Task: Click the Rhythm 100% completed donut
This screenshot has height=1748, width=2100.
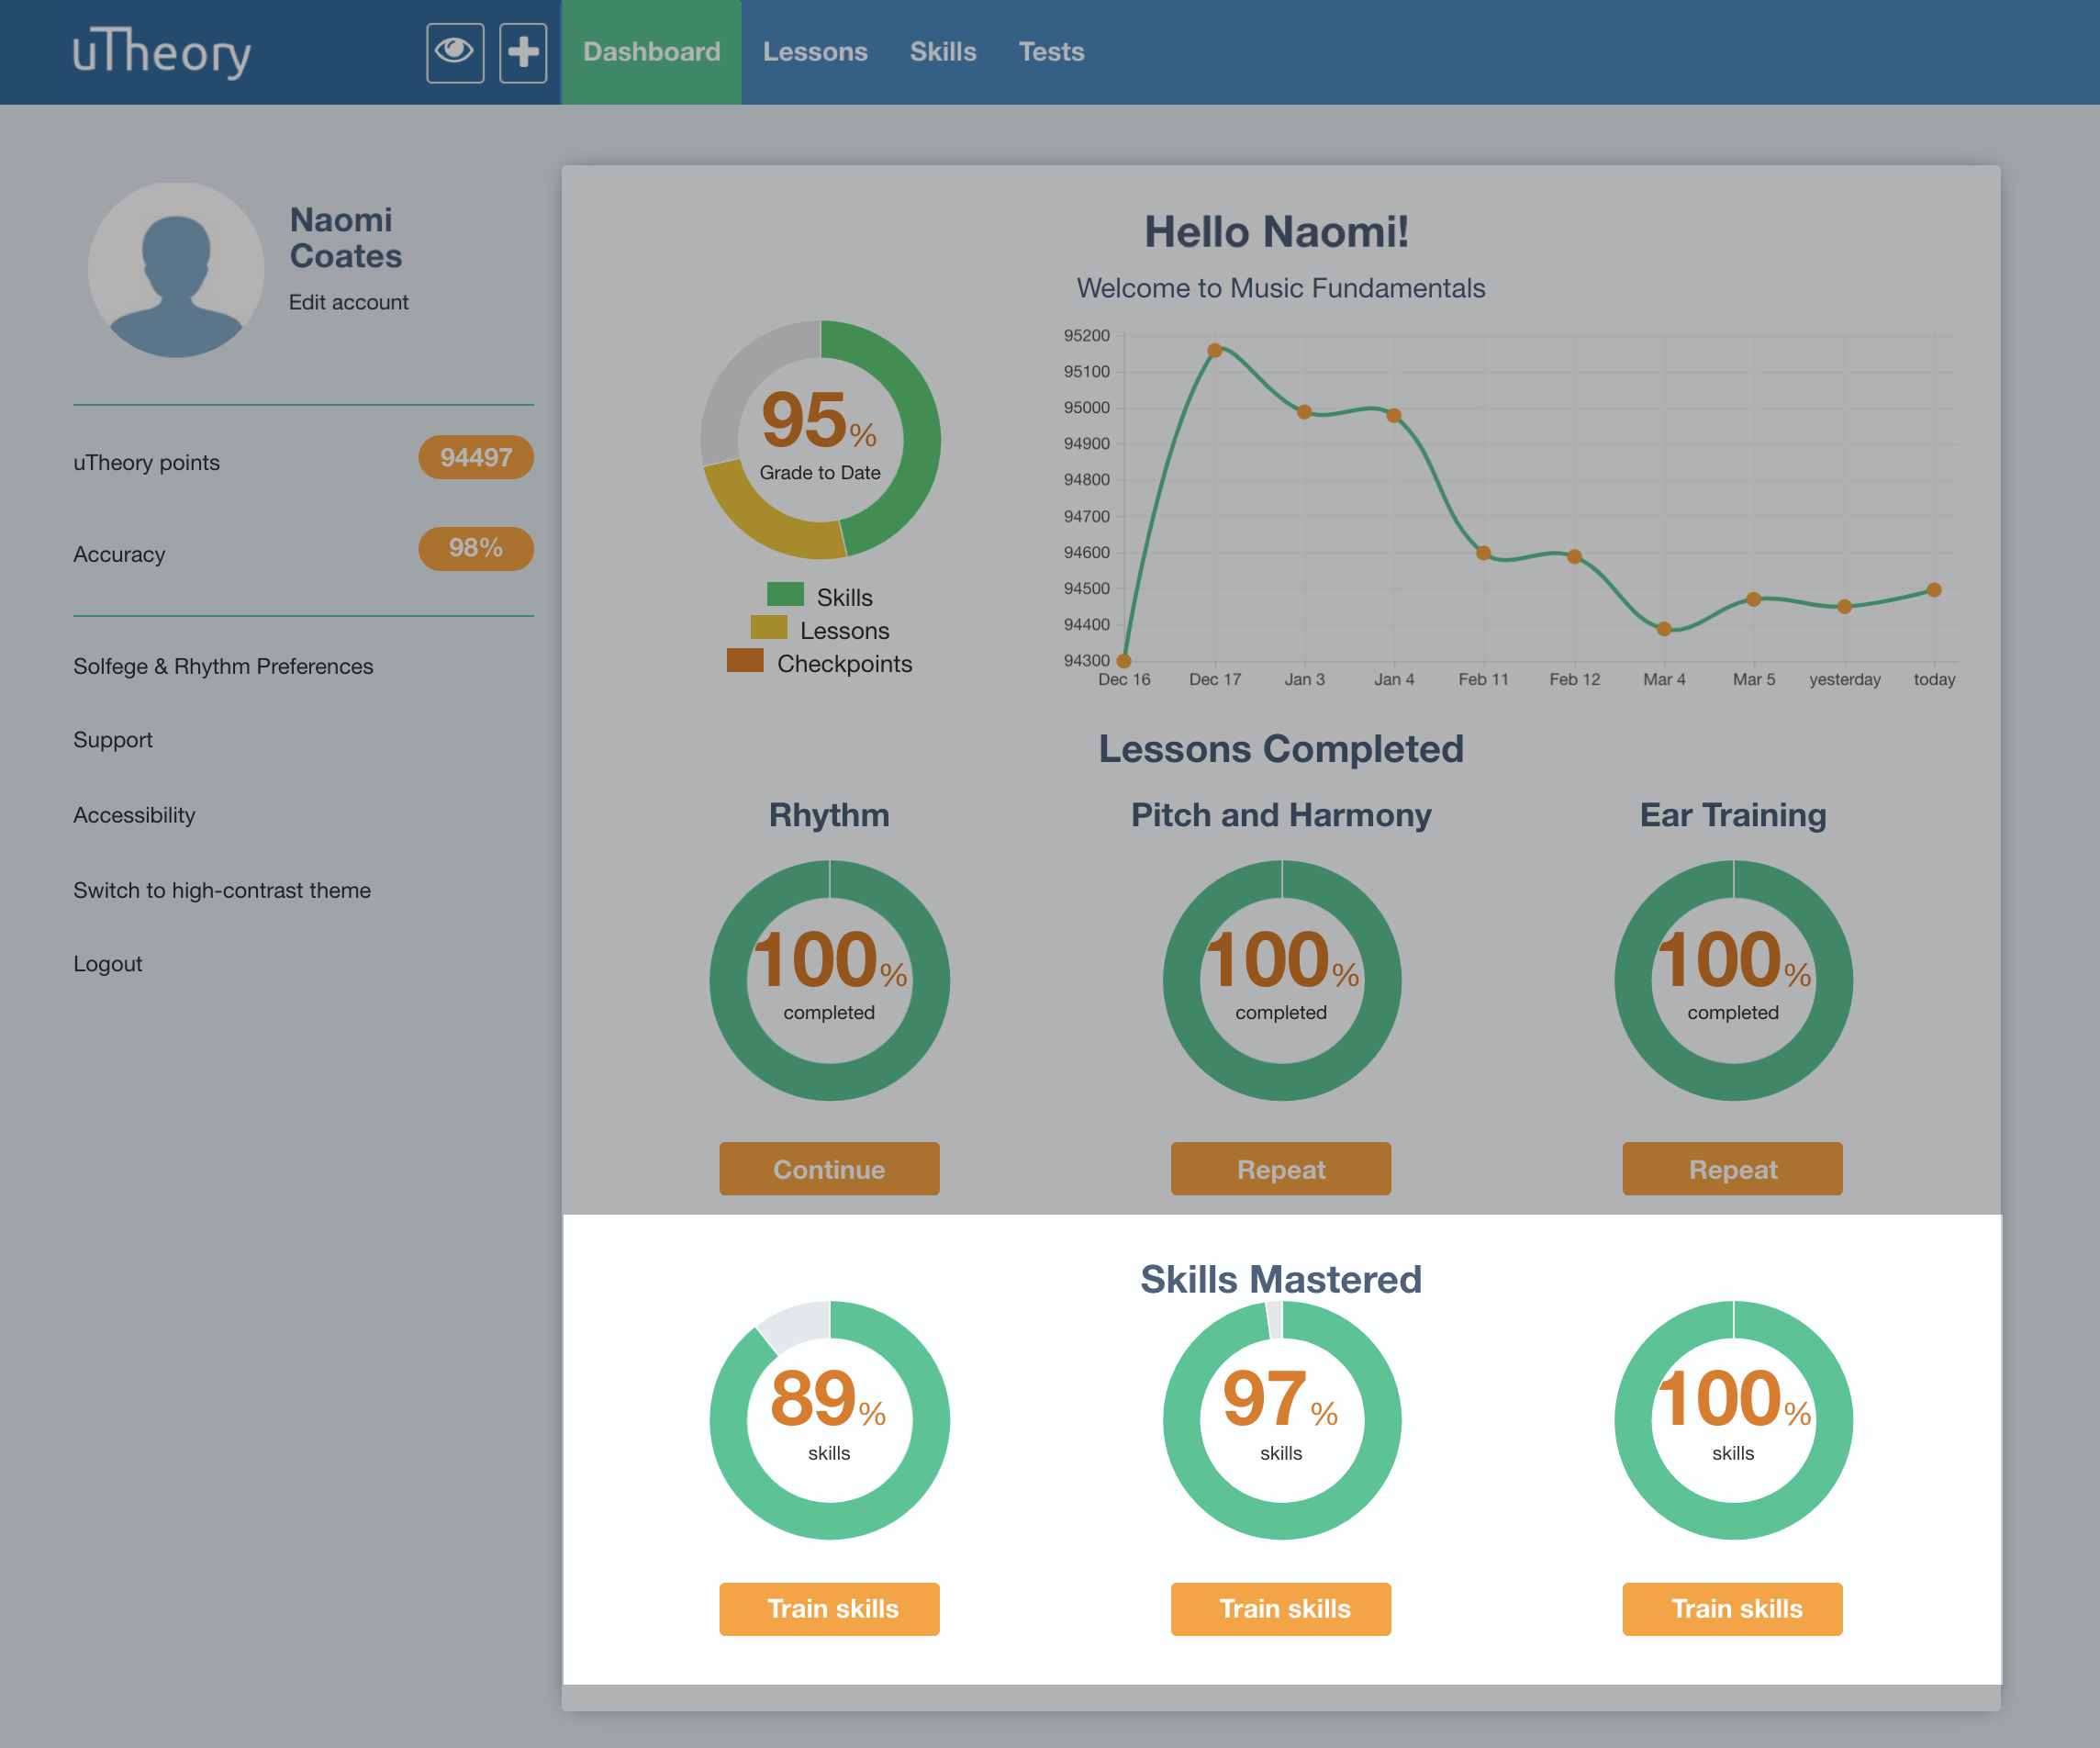Action: [x=829, y=980]
